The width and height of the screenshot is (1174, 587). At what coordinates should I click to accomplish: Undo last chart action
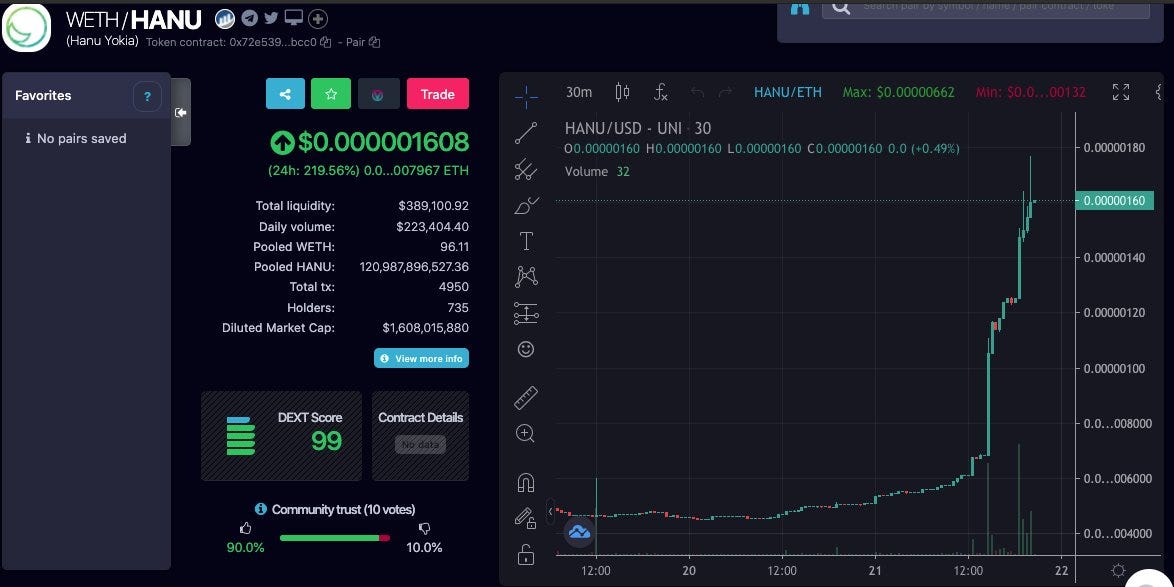pos(697,92)
